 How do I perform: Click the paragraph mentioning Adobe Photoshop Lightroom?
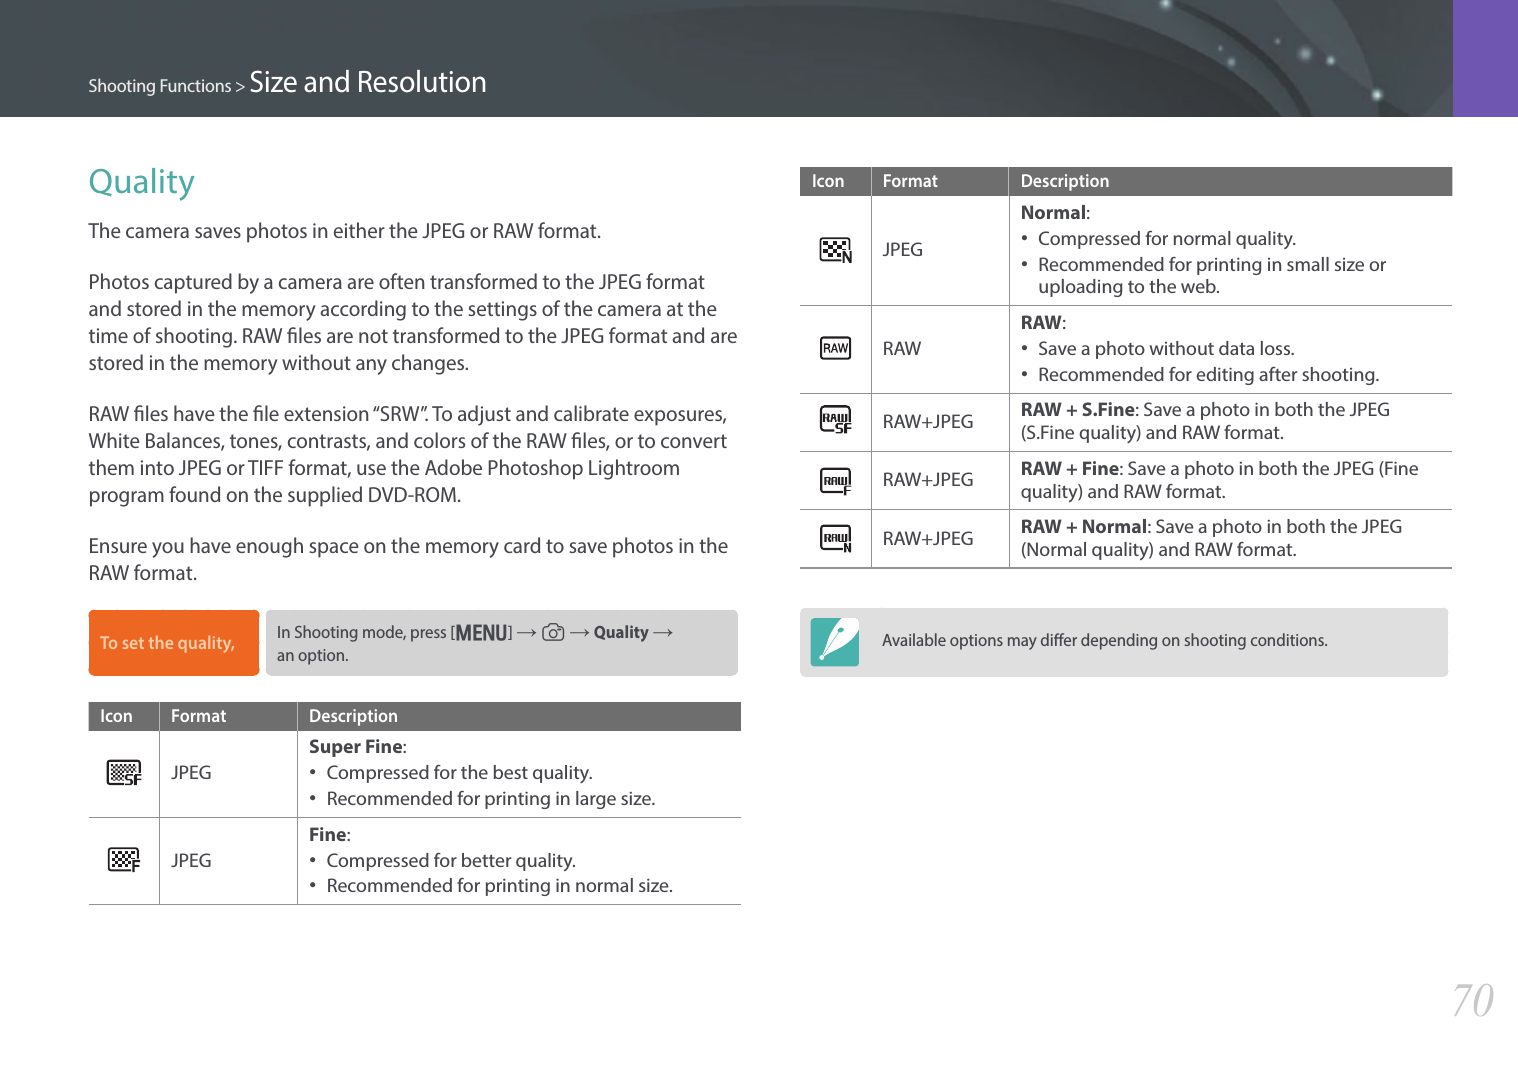point(408,455)
